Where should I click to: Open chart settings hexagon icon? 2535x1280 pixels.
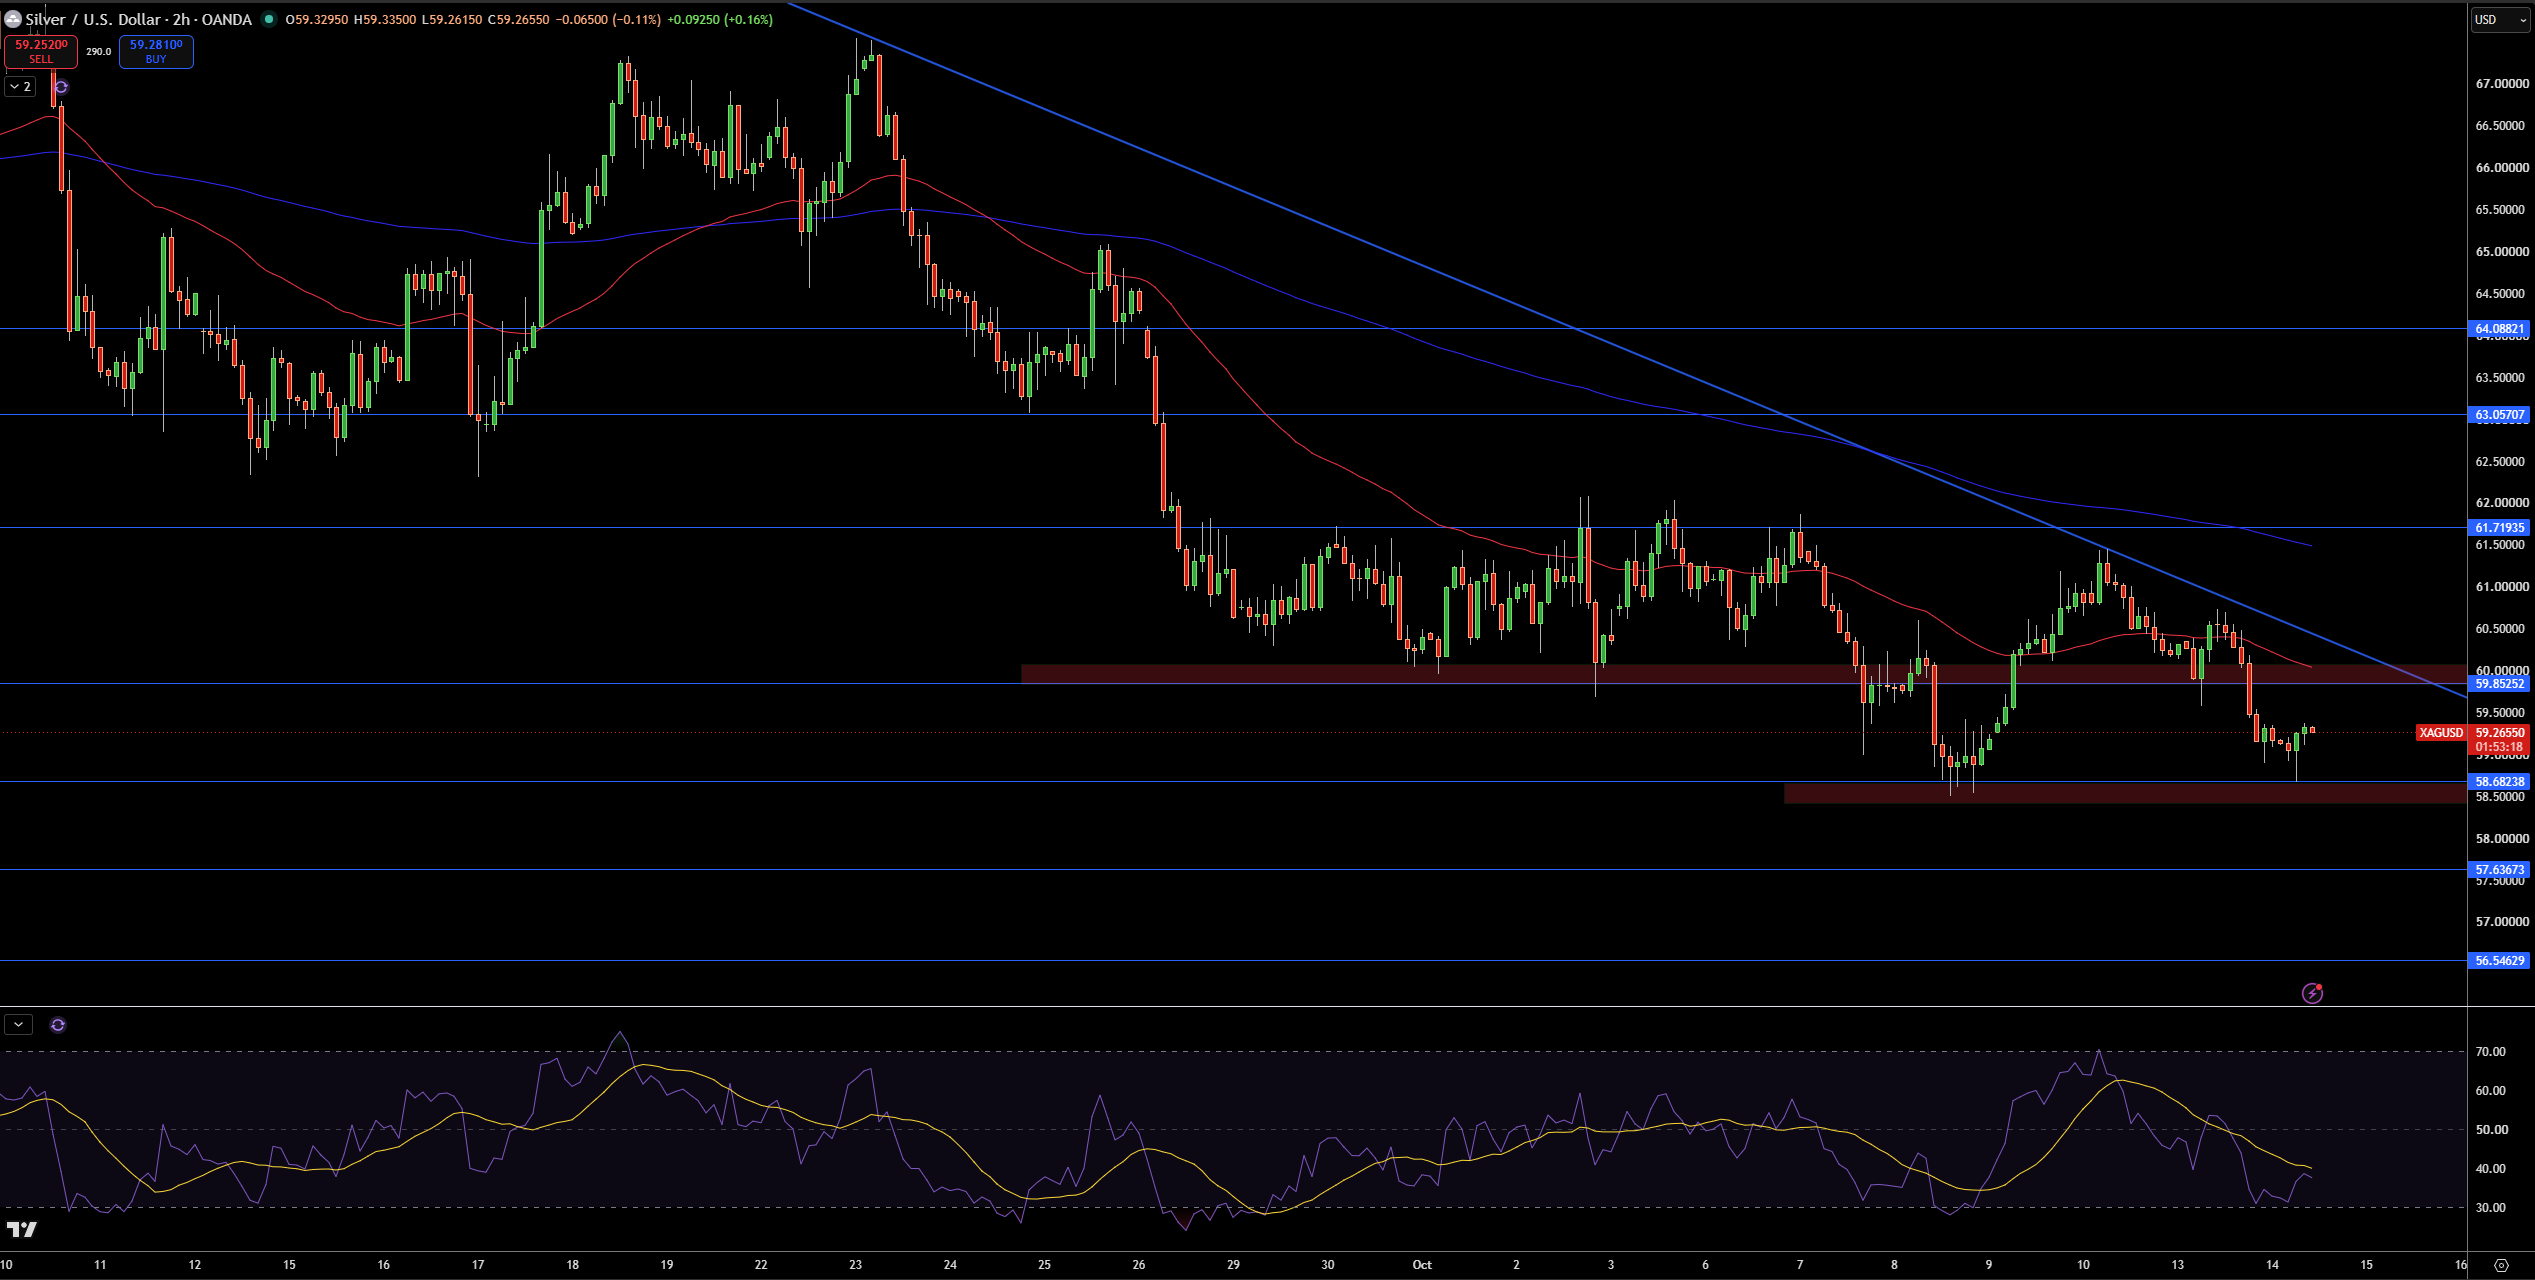[2501, 1265]
